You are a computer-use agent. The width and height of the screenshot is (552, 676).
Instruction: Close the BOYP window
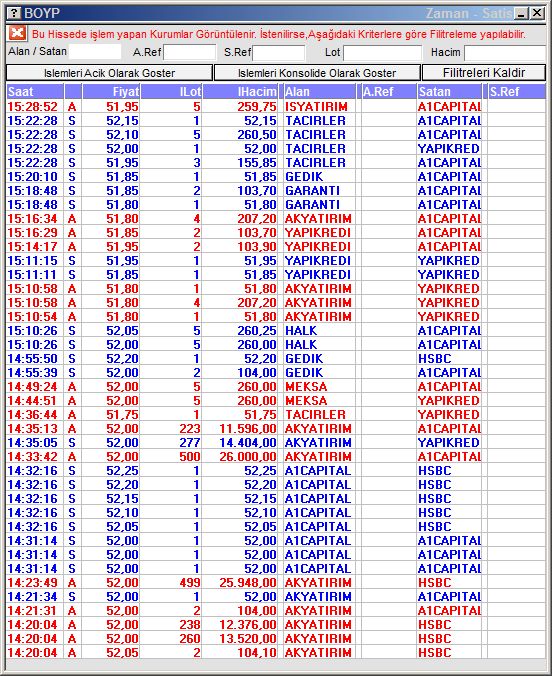coord(537,13)
